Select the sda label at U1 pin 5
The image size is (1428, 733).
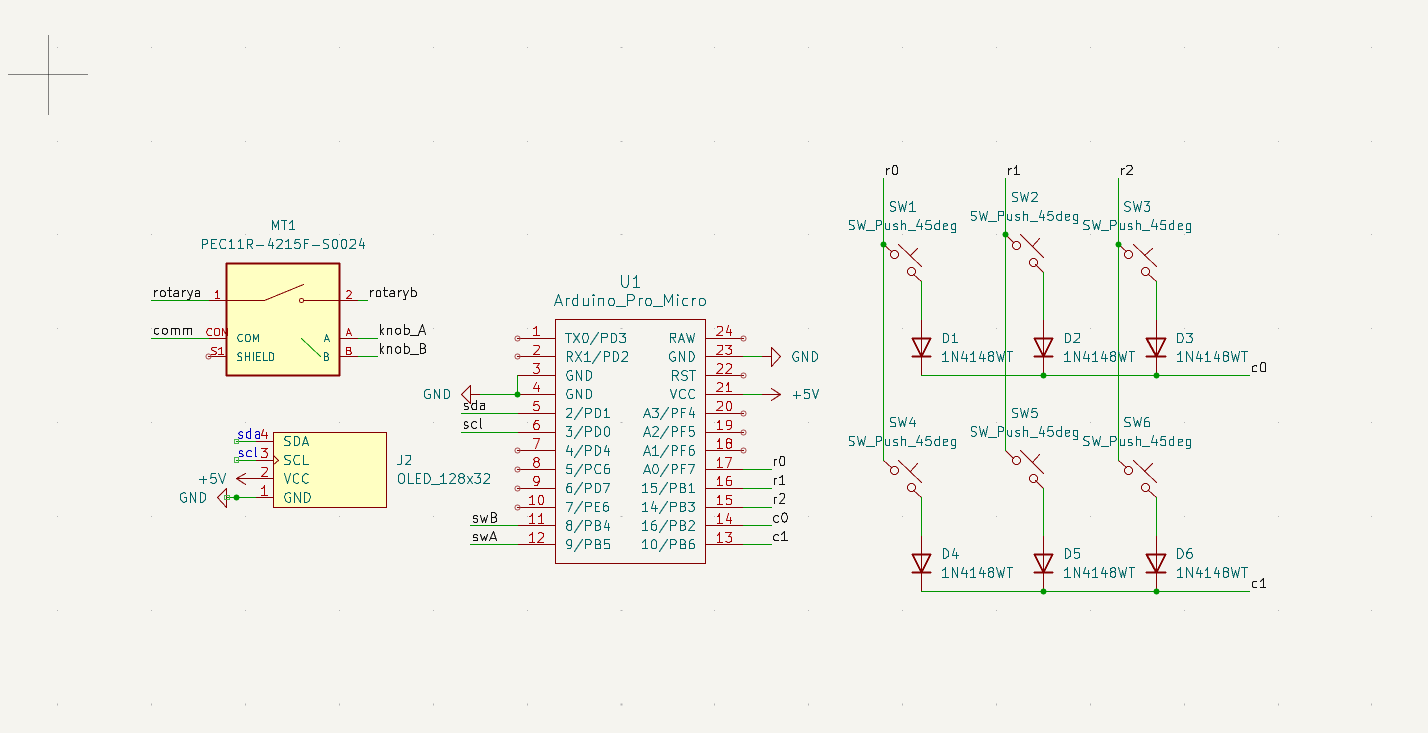pyautogui.click(x=475, y=405)
